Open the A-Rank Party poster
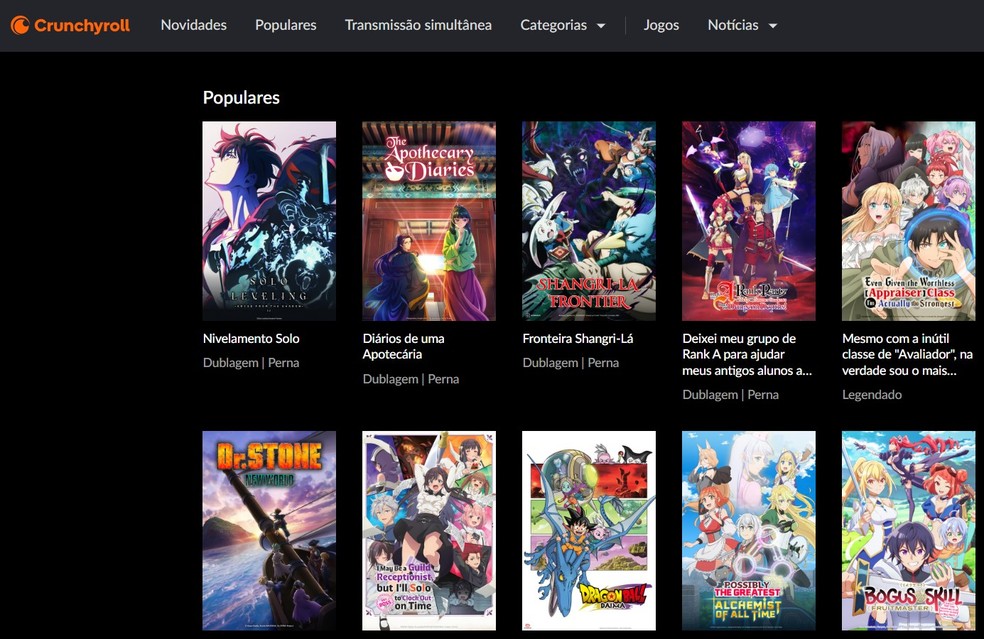The image size is (984, 639). point(749,221)
